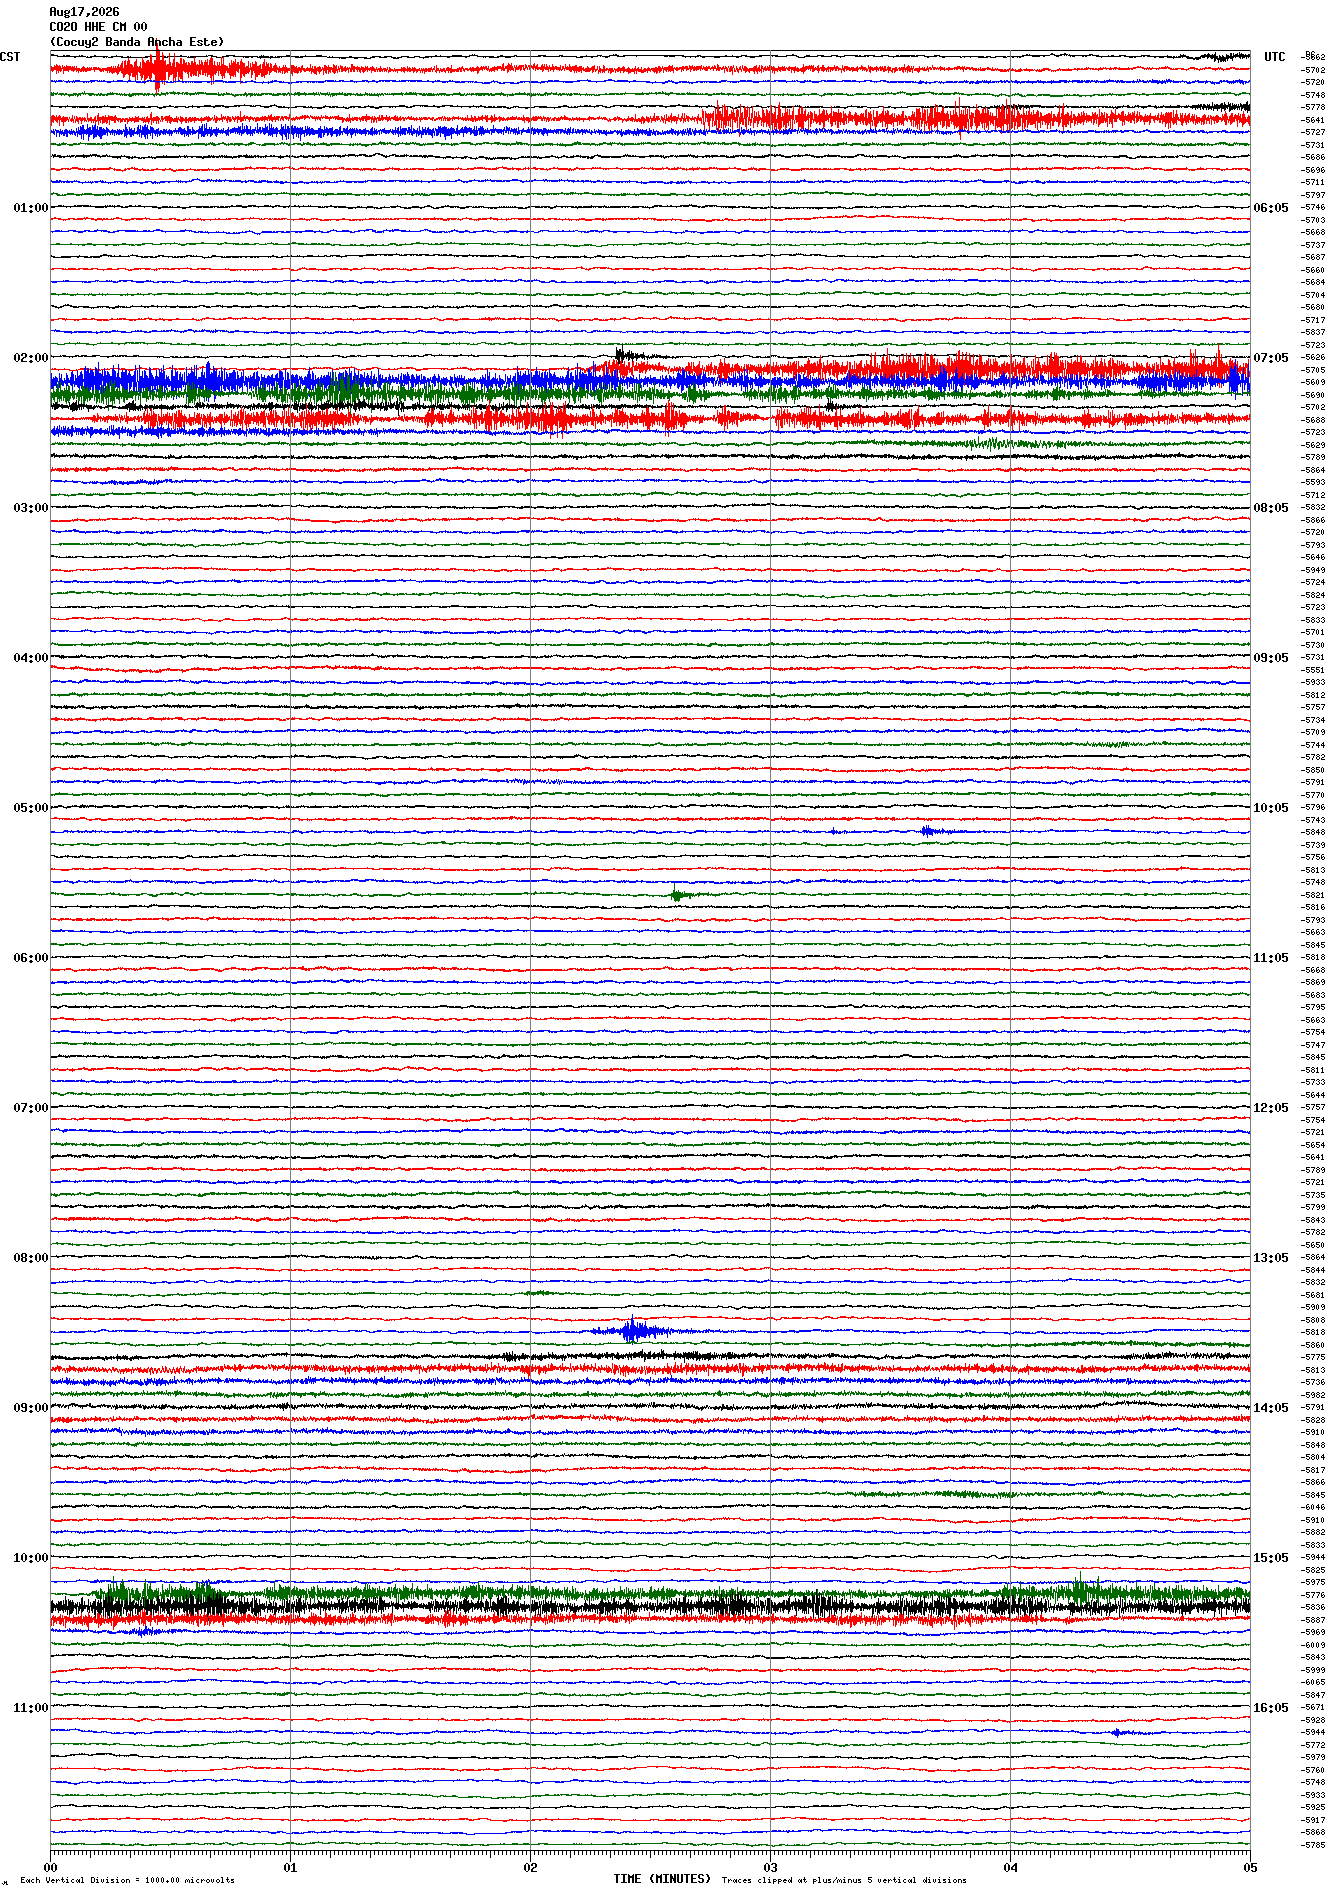1330x1894 pixels.
Task: Select the '11:05' UTC time label
Action: click(1271, 958)
